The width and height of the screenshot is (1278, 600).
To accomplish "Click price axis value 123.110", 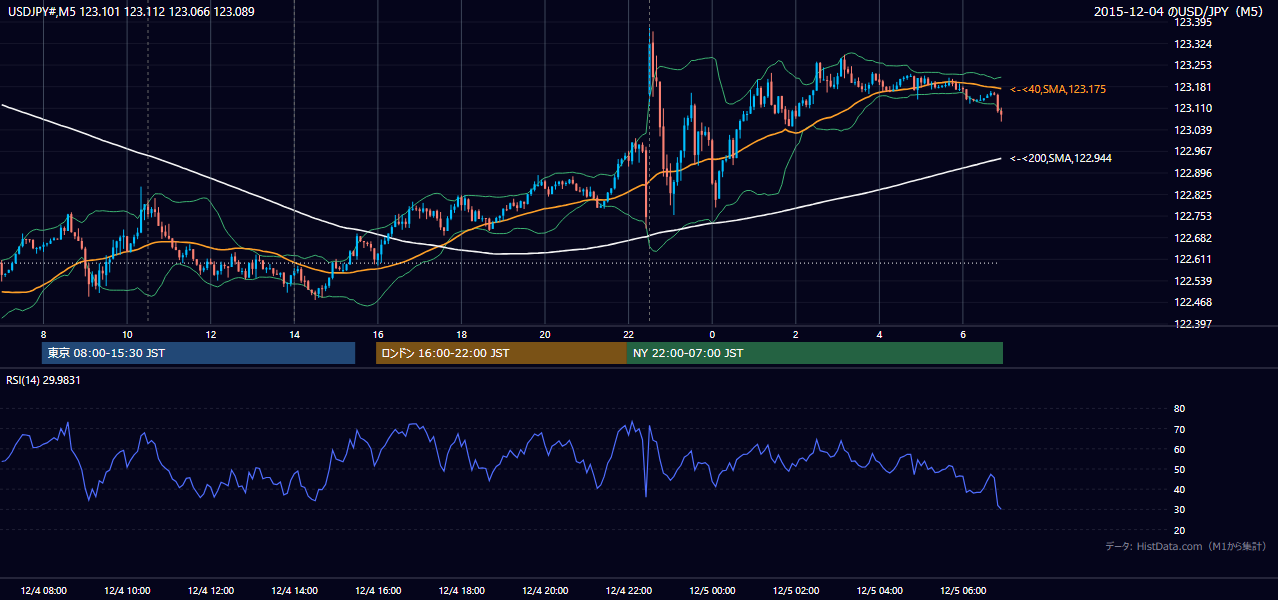I will pyautogui.click(x=1192, y=108).
